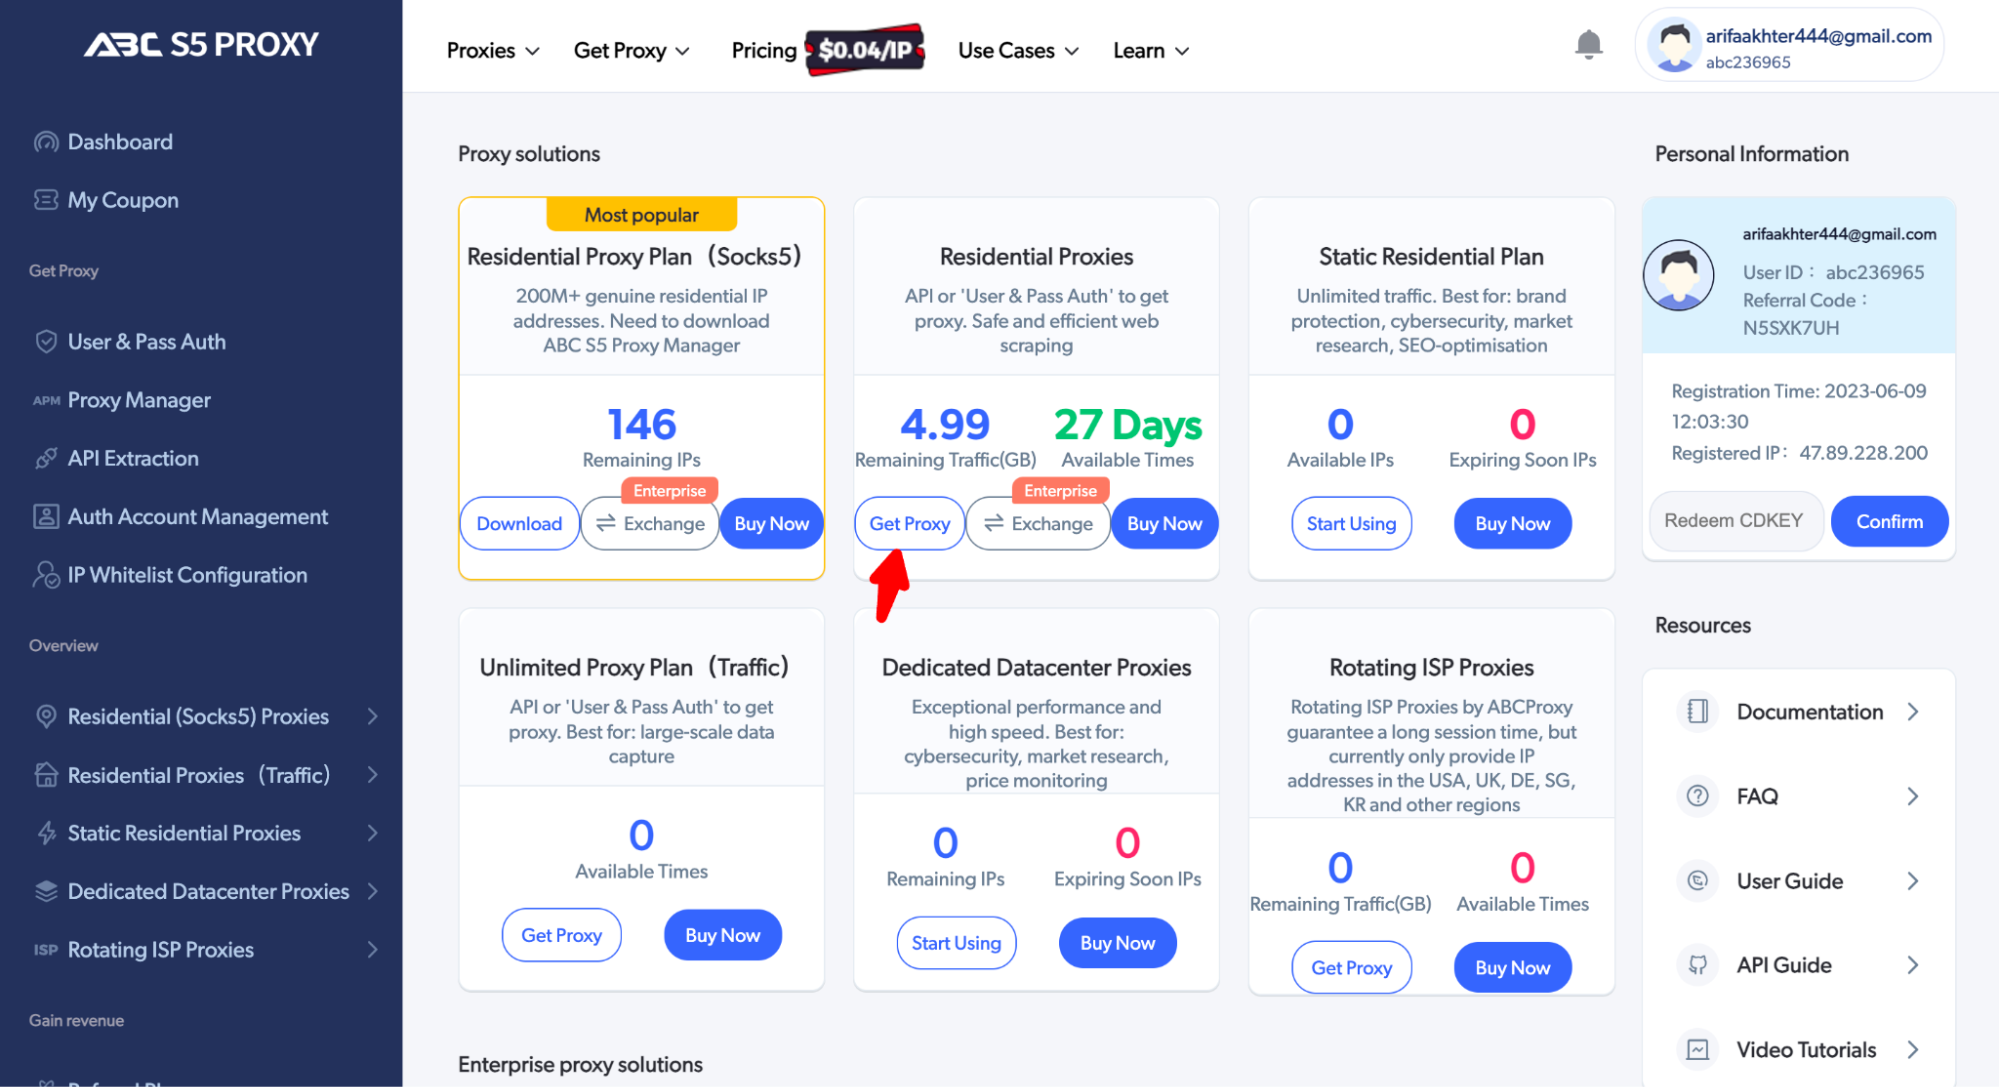Screen dimensions: 1999x1088
Task: Click the profile avatar in Personal Information
Action: point(1678,275)
